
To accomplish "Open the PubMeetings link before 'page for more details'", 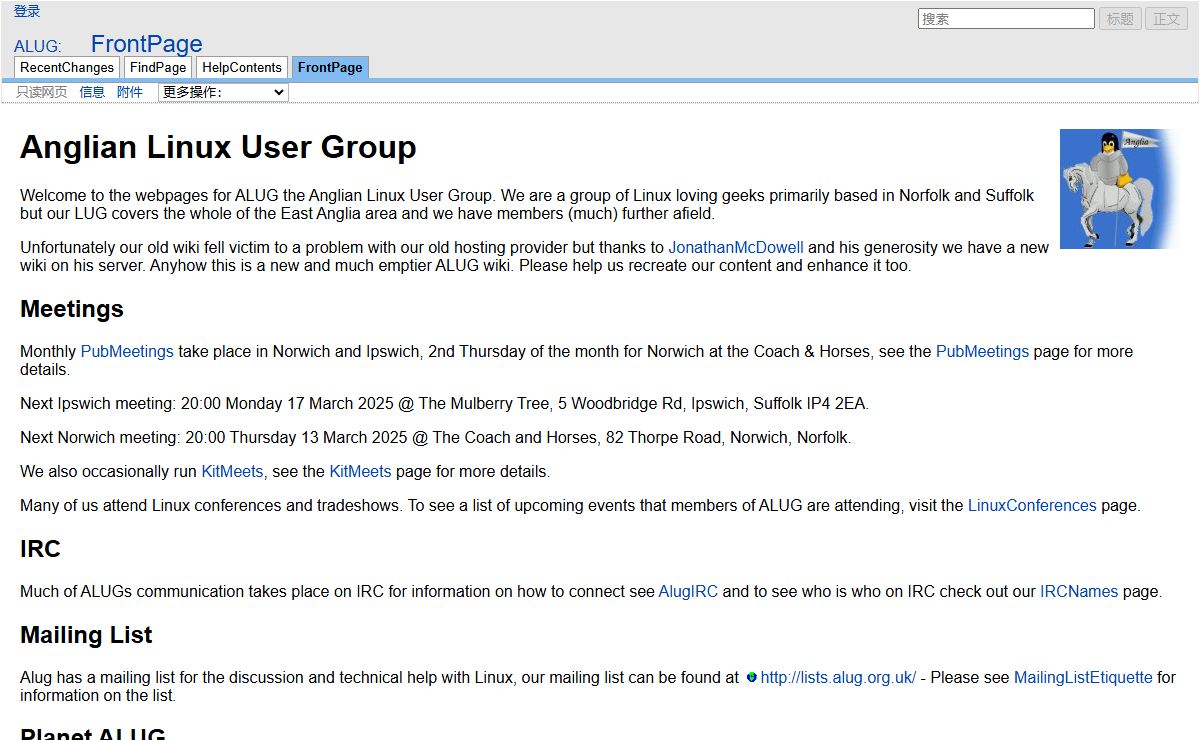I will [982, 352].
